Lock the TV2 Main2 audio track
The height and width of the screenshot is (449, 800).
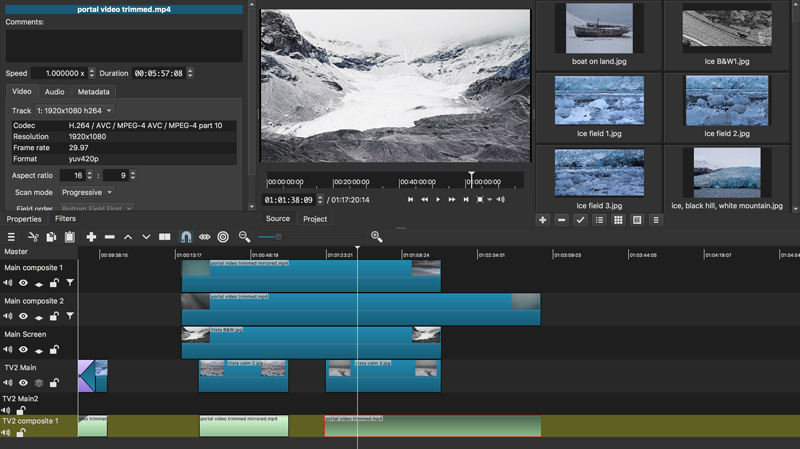point(21,410)
